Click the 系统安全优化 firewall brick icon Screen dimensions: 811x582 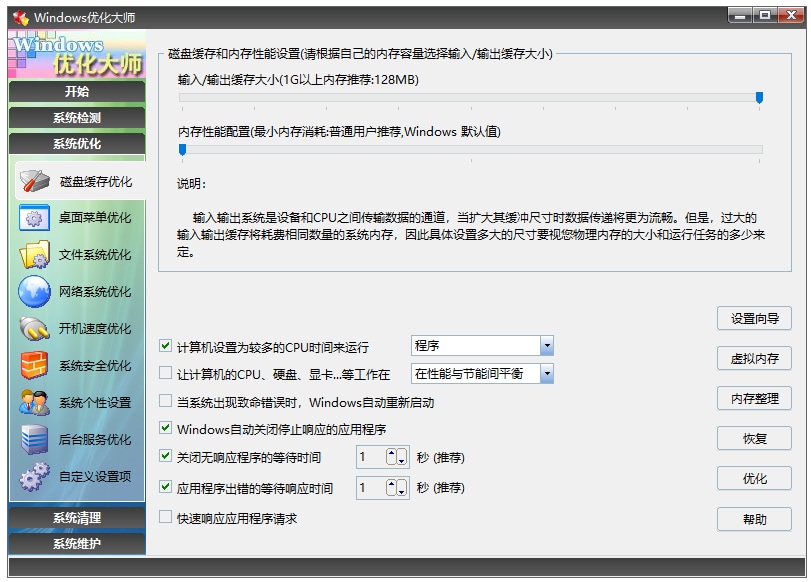(34, 365)
